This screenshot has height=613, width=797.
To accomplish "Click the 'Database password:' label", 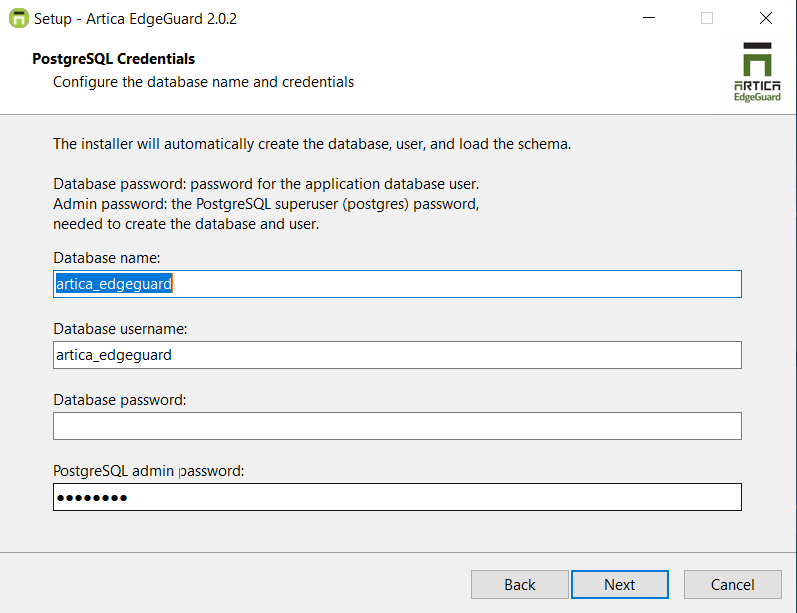I will coord(120,401).
